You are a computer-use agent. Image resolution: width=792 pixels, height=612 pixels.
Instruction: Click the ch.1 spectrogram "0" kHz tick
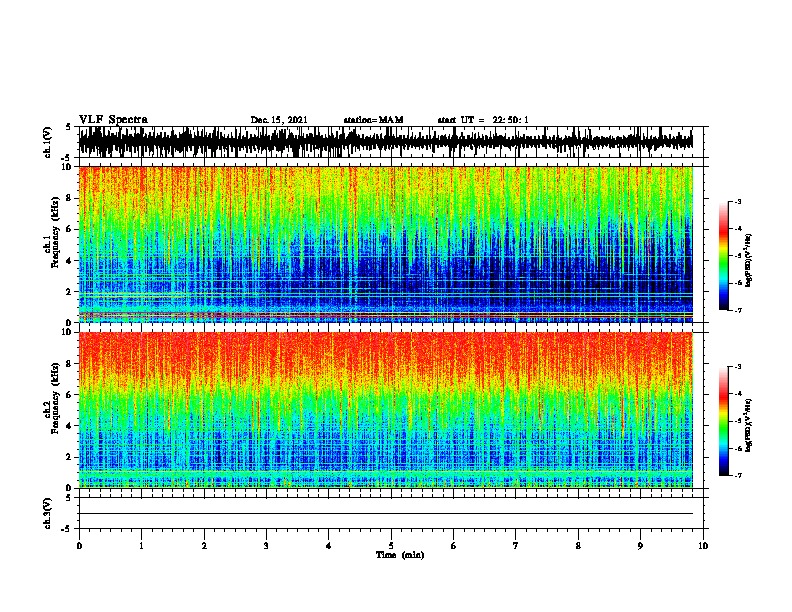(x=70, y=322)
